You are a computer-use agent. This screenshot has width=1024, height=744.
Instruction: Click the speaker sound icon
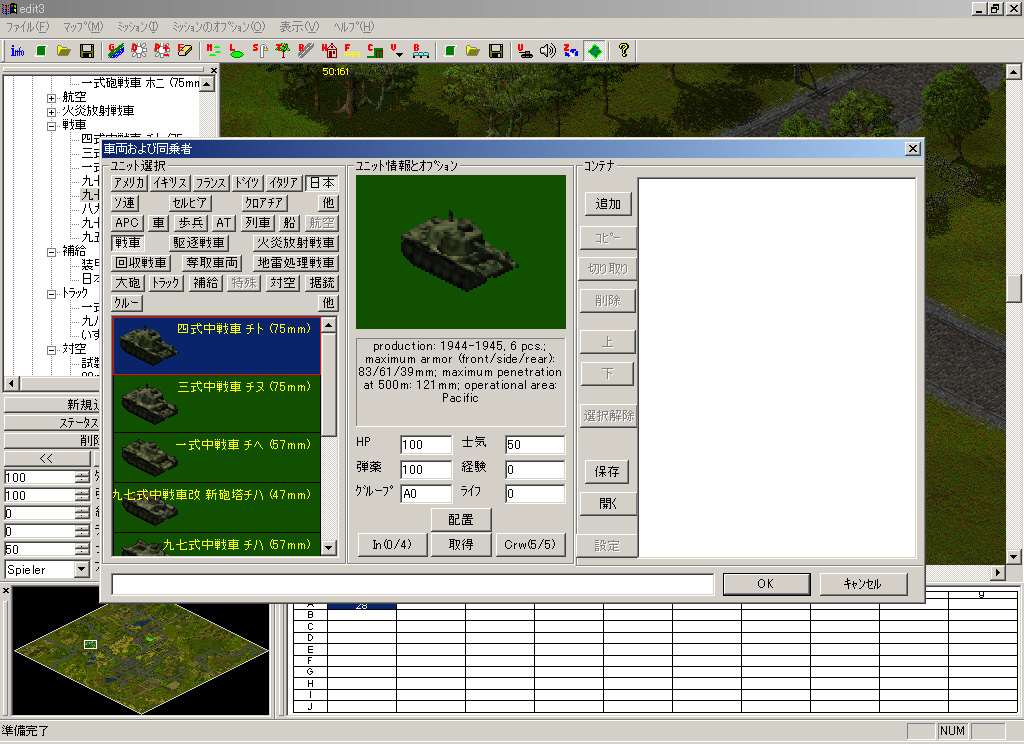click(x=547, y=51)
